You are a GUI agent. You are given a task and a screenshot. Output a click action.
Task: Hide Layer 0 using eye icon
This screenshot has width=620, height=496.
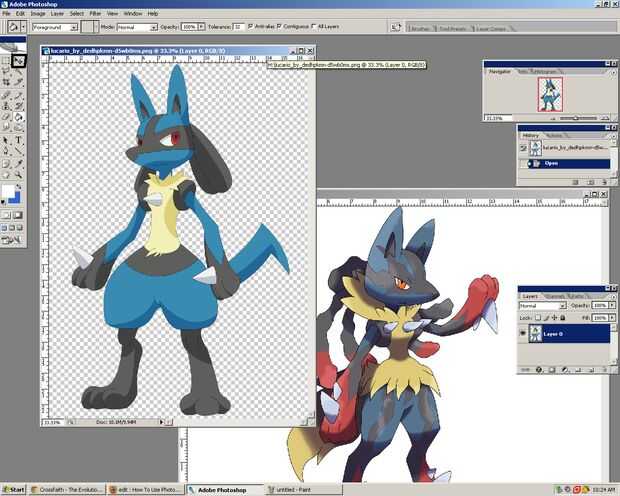[x=523, y=333]
